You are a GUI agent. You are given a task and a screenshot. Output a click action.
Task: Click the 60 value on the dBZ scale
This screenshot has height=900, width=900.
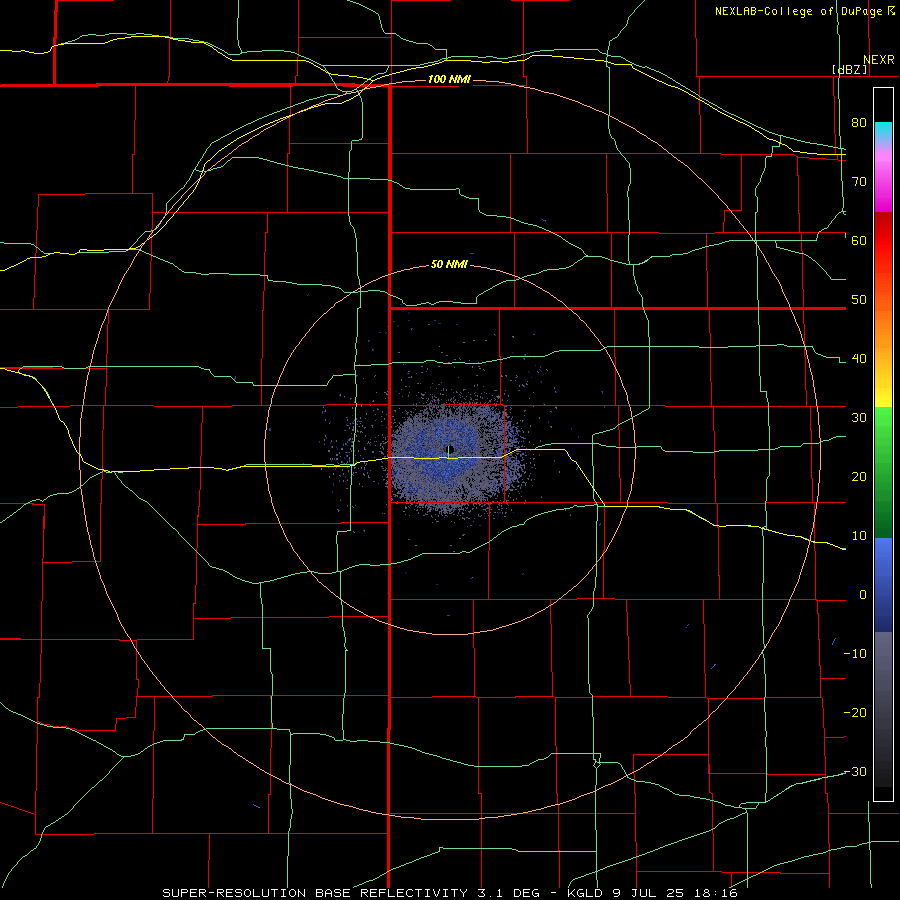point(859,240)
